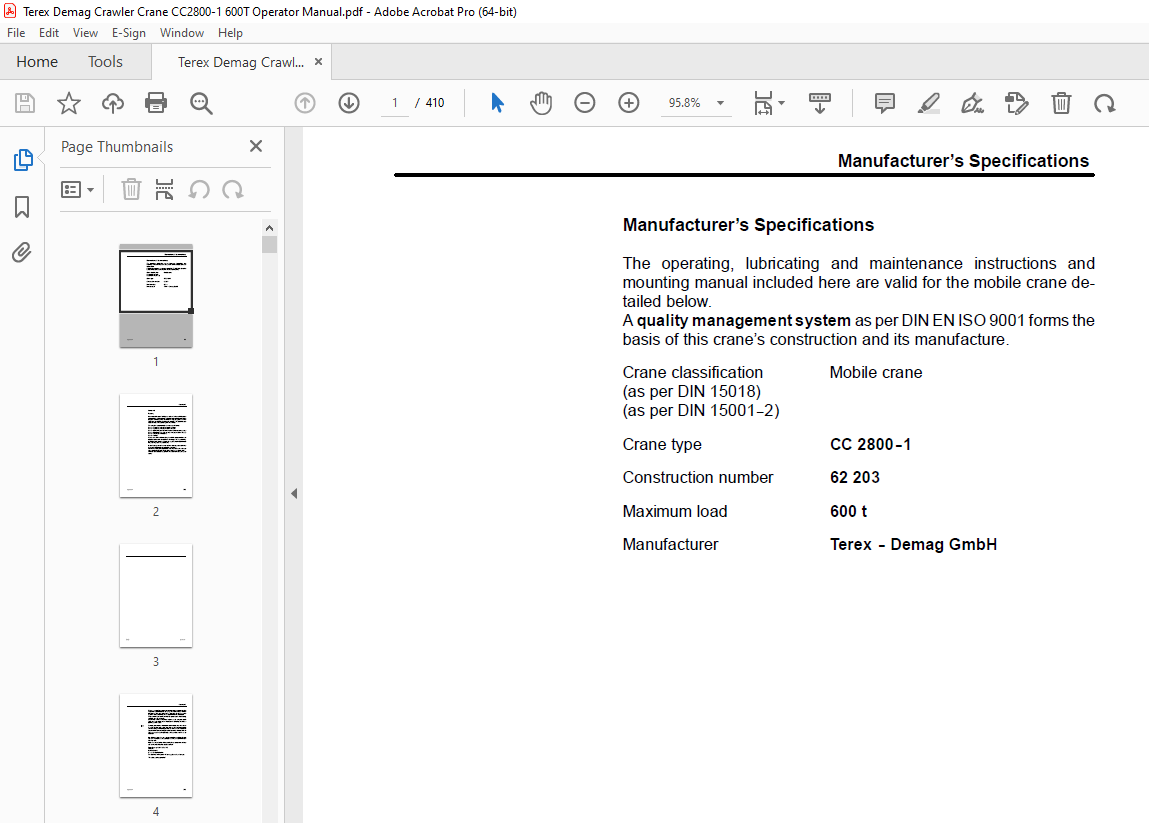Open the Edit menu
The image size is (1149, 823).
(x=49, y=33)
